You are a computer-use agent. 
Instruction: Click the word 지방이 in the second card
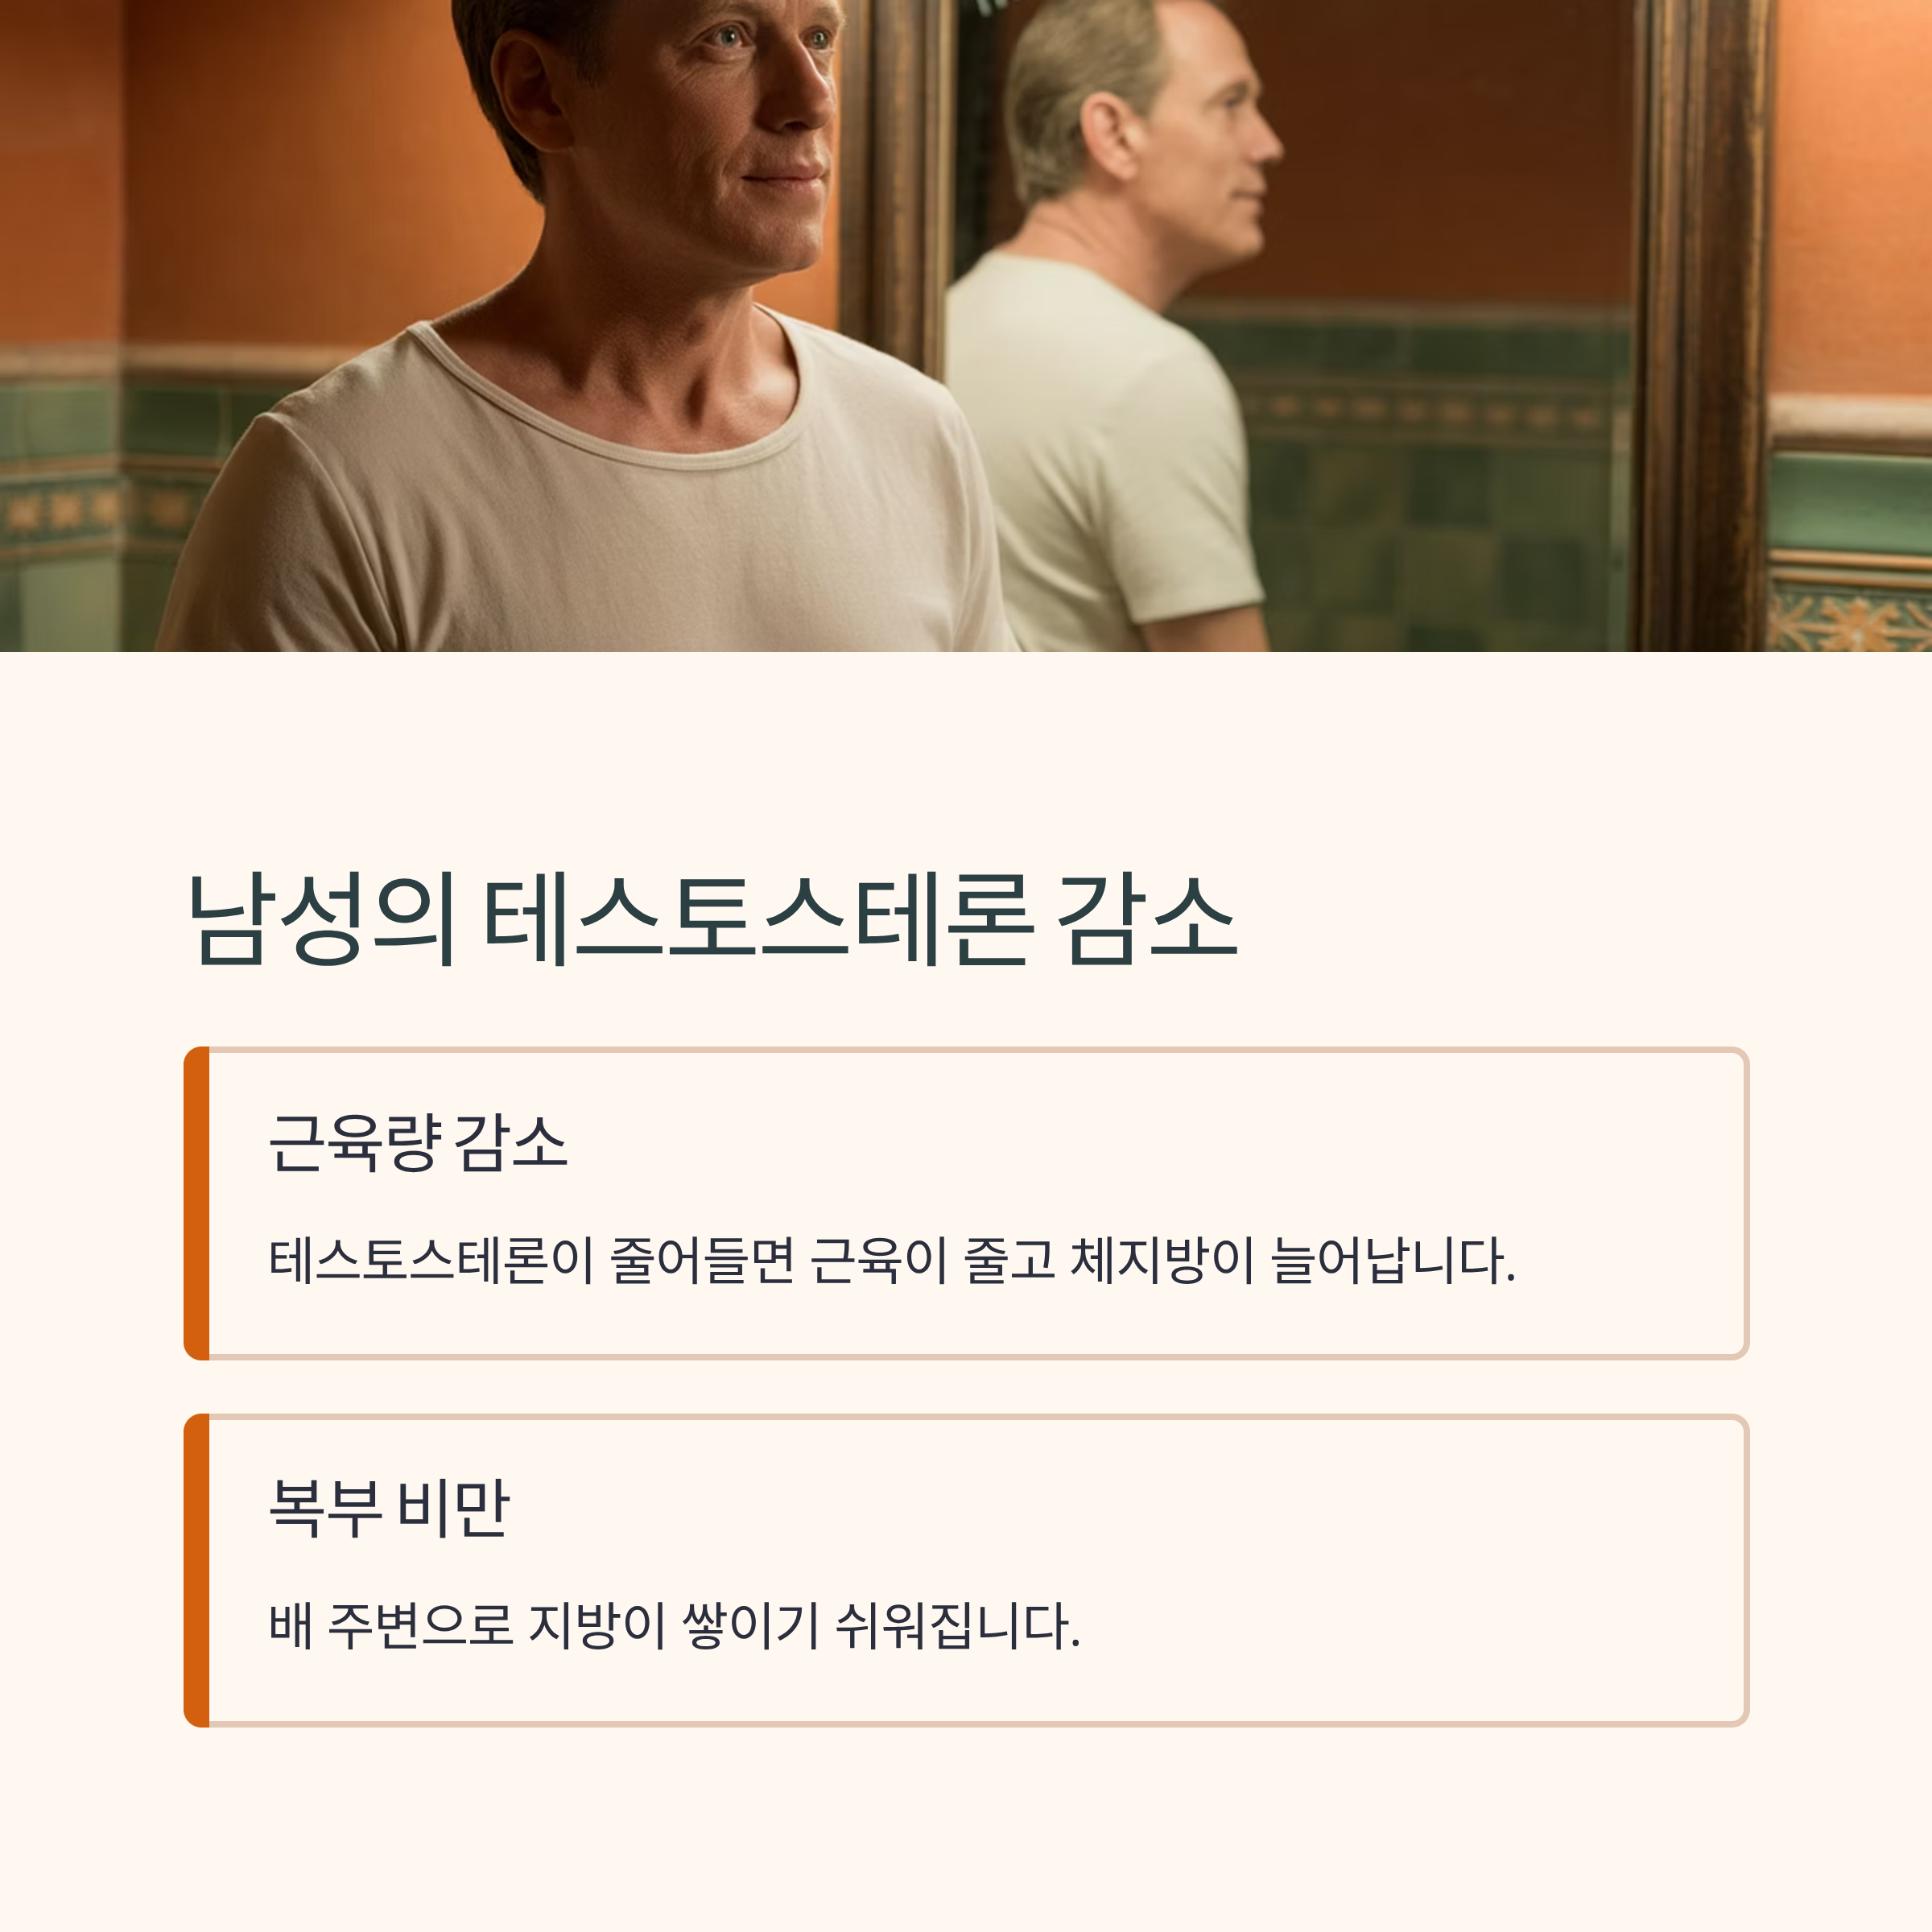(597, 1626)
